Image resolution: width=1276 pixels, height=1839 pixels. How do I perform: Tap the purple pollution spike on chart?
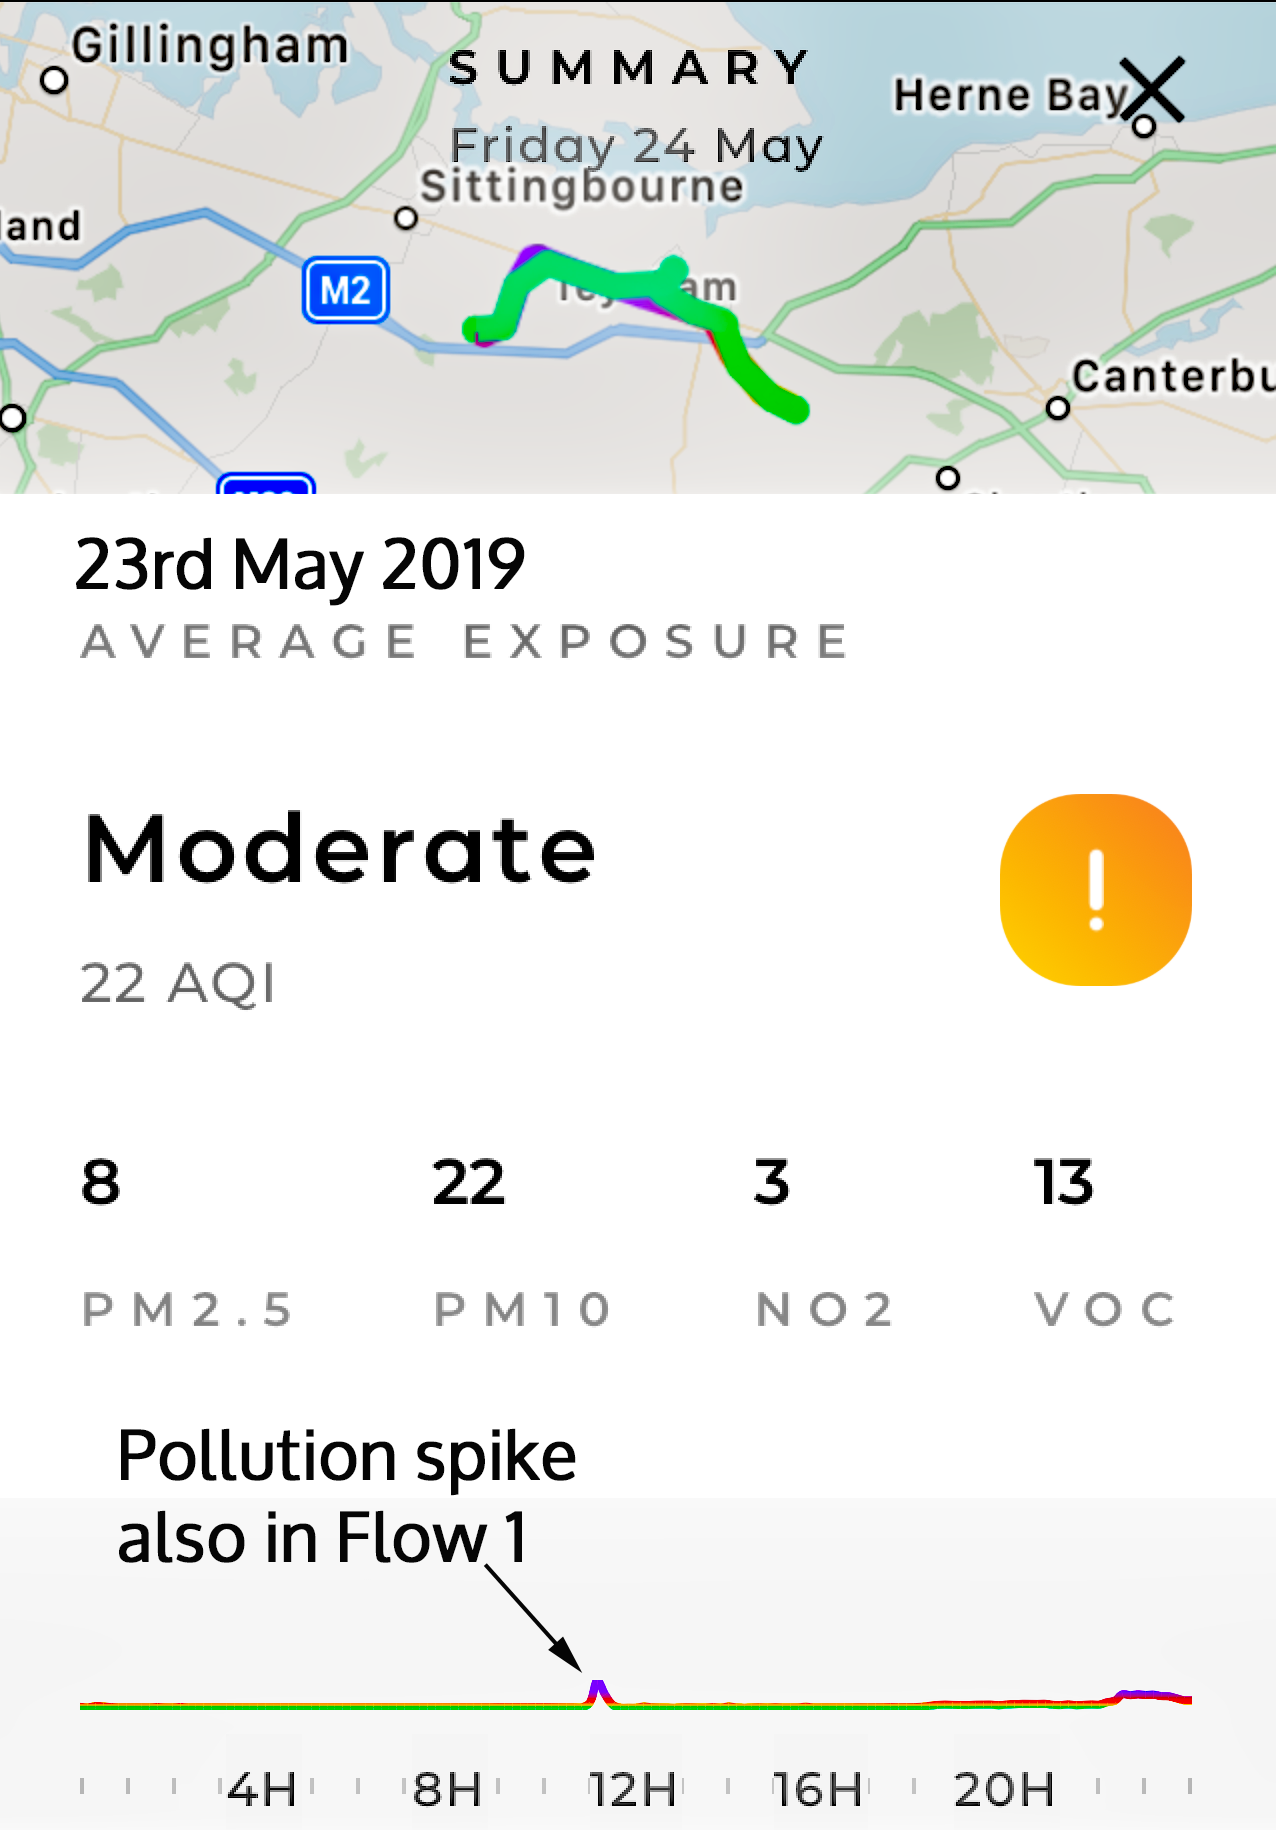point(598,1690)
